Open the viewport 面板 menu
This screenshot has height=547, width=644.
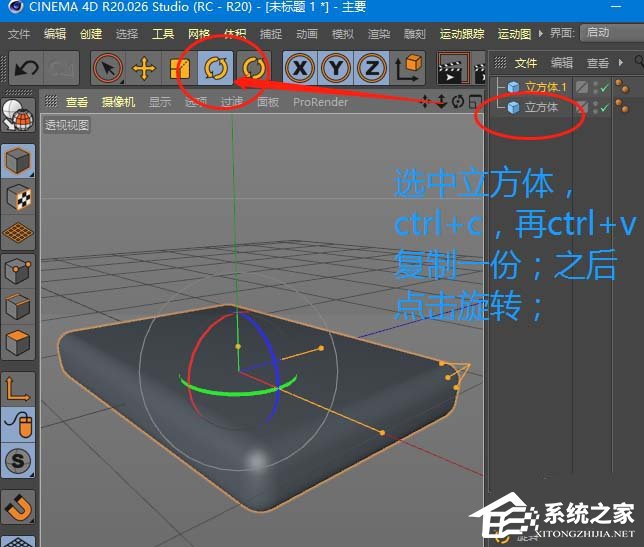pos(268,102)
